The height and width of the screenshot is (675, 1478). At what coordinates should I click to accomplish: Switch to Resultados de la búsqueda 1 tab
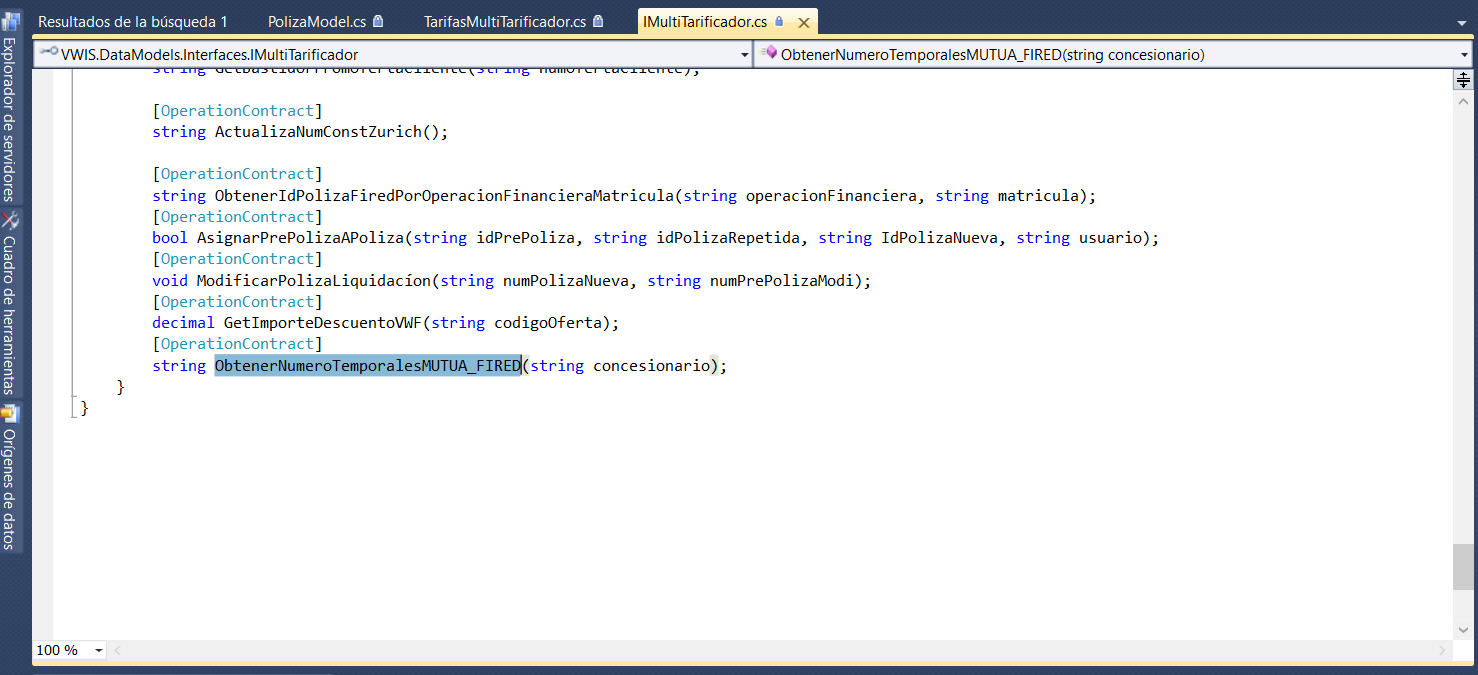pyautogui.click(x=133, y=21)
